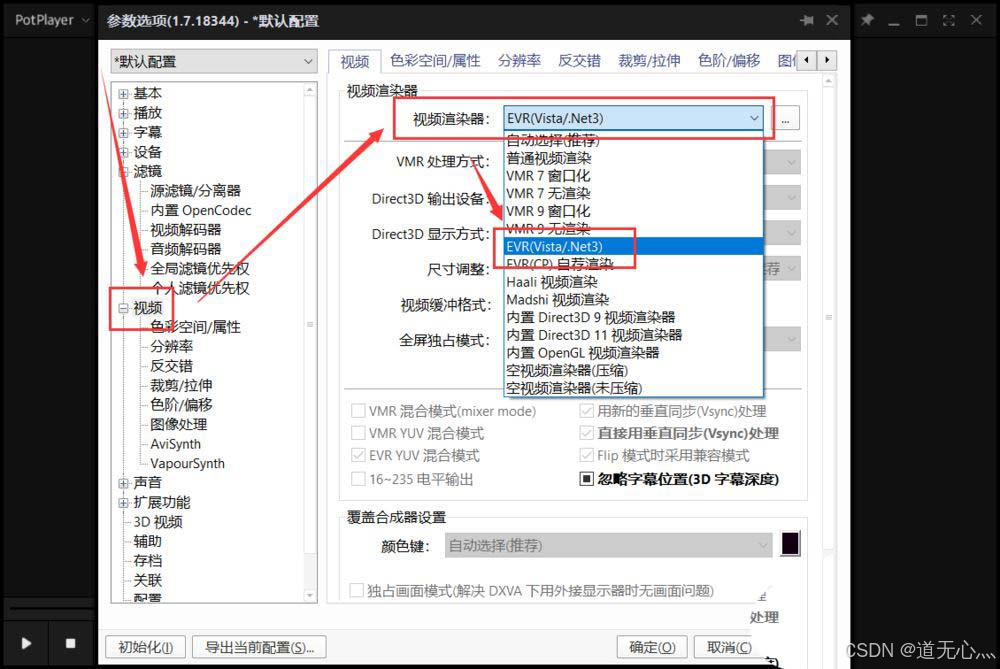
Task: Select 自动选择(推荐) in renderer list
Action: [x=633, y=140]
